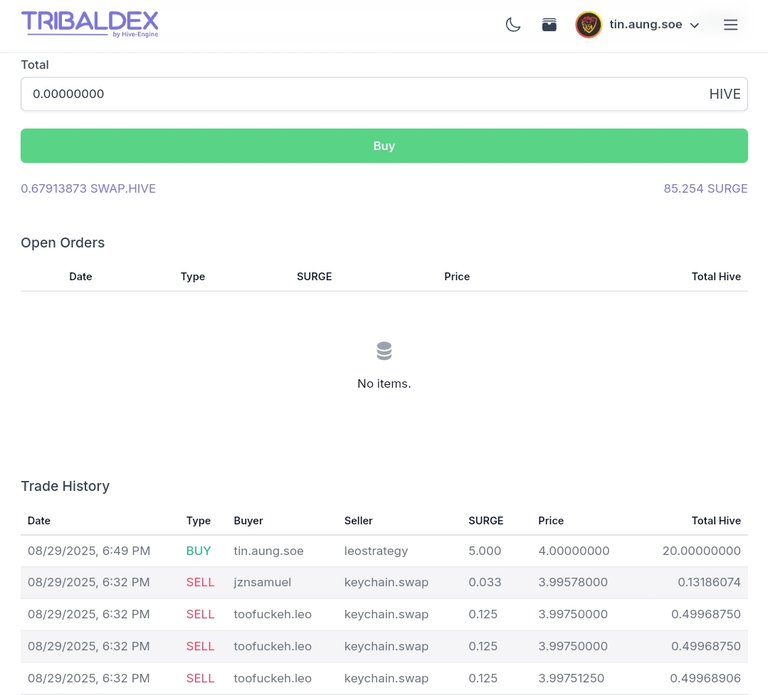Click the 20.00000000 total hive value

pos(701,551)
